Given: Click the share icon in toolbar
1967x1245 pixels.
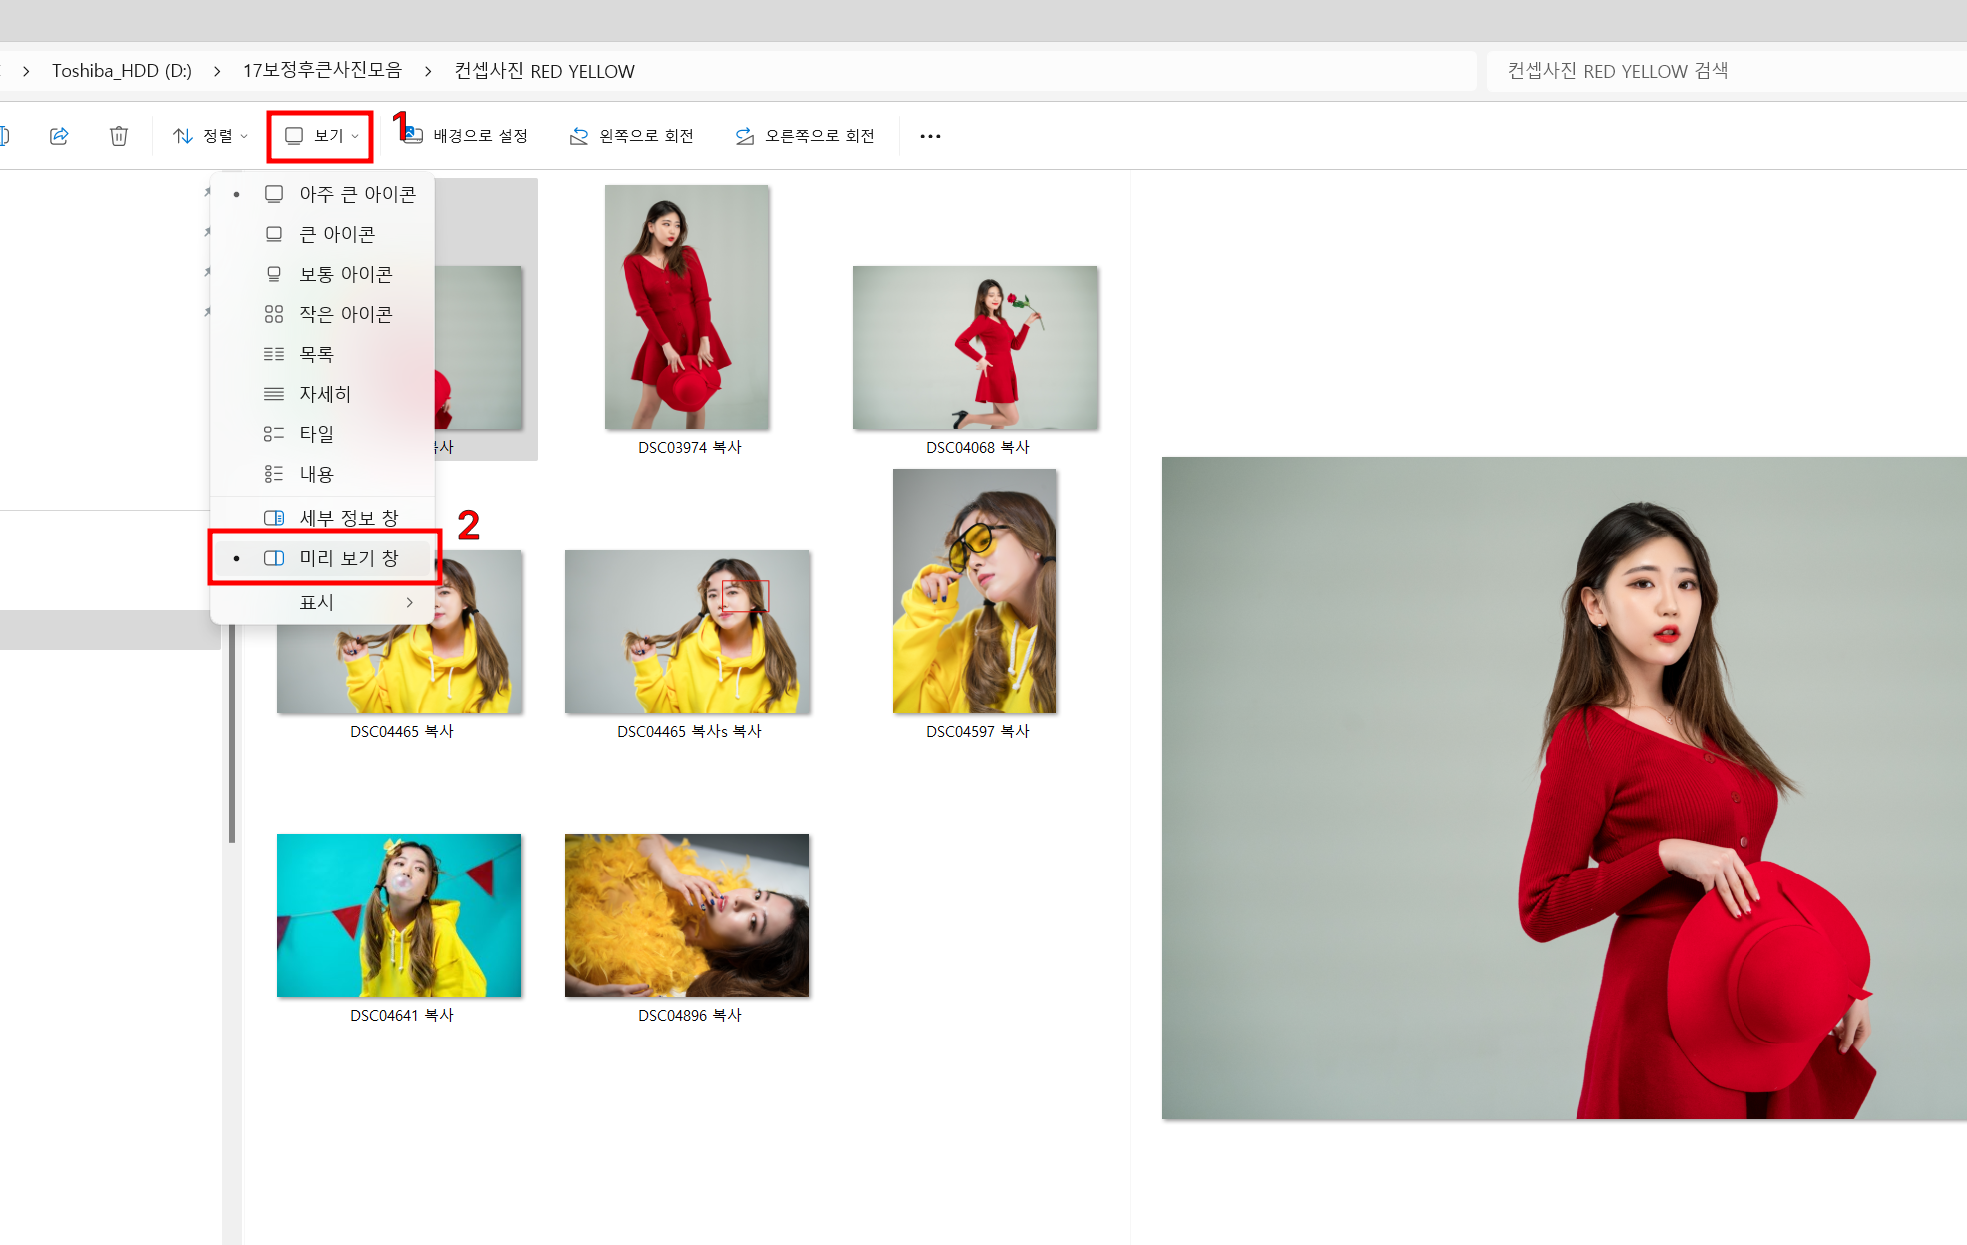Looking at the screenshot, I should coord(59,136).
